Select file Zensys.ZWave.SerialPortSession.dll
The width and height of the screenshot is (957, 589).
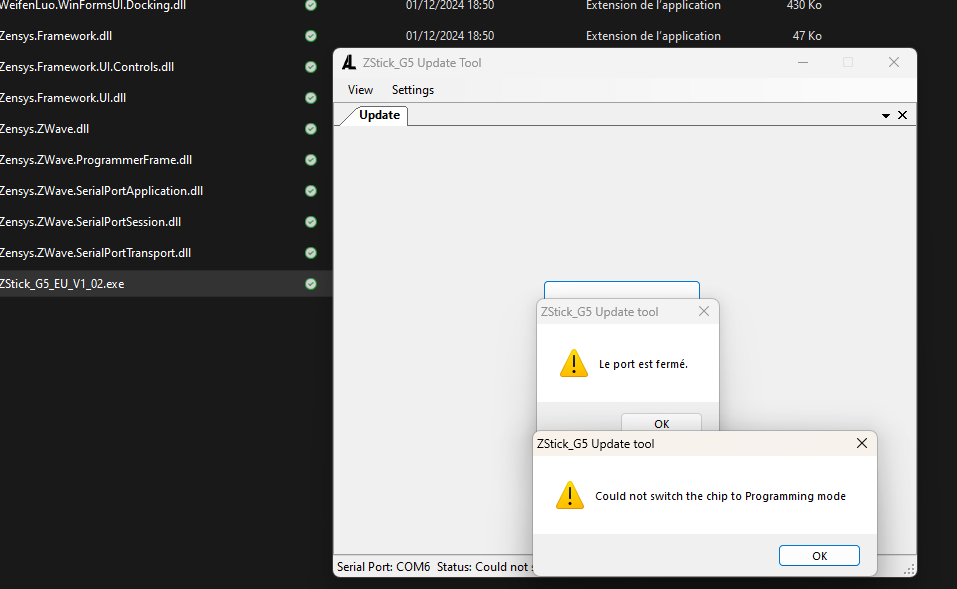(90, 222)
